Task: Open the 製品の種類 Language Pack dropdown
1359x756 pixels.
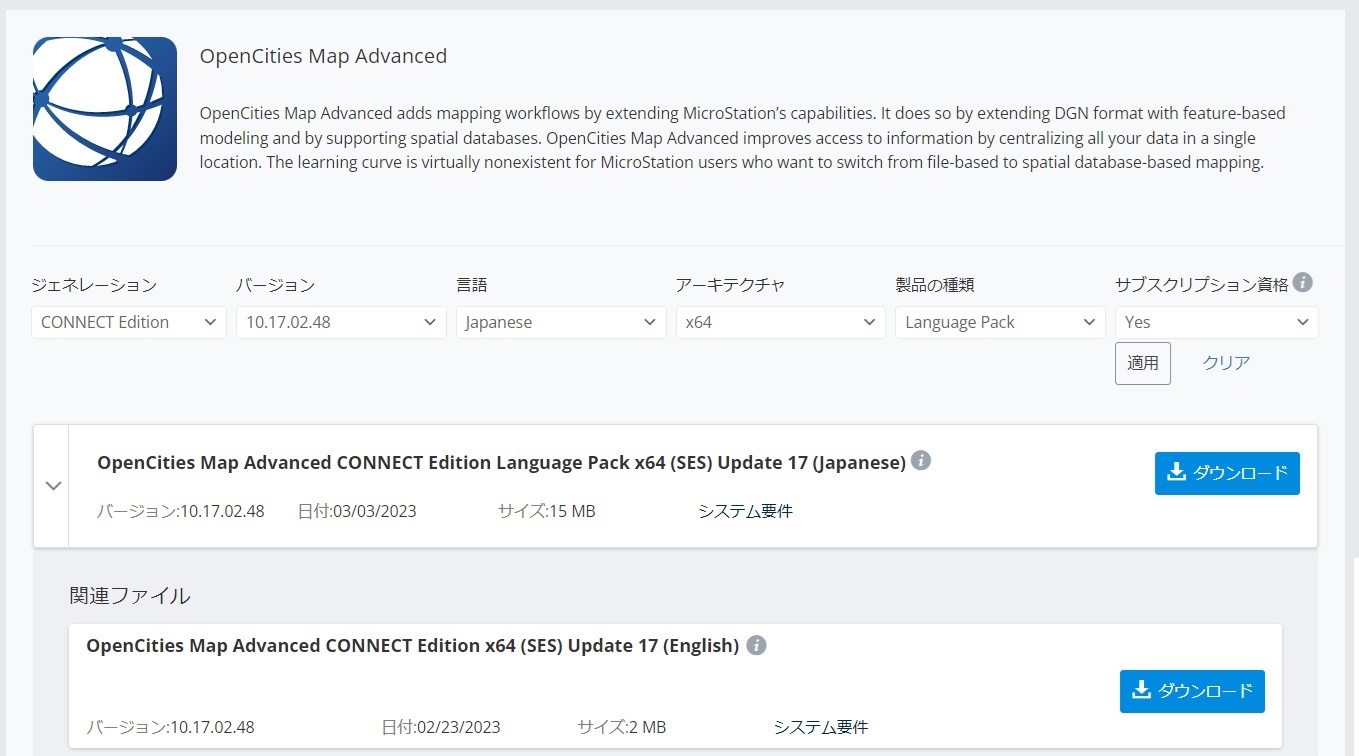Action: pyautogui.click(x=1000, y=322)
